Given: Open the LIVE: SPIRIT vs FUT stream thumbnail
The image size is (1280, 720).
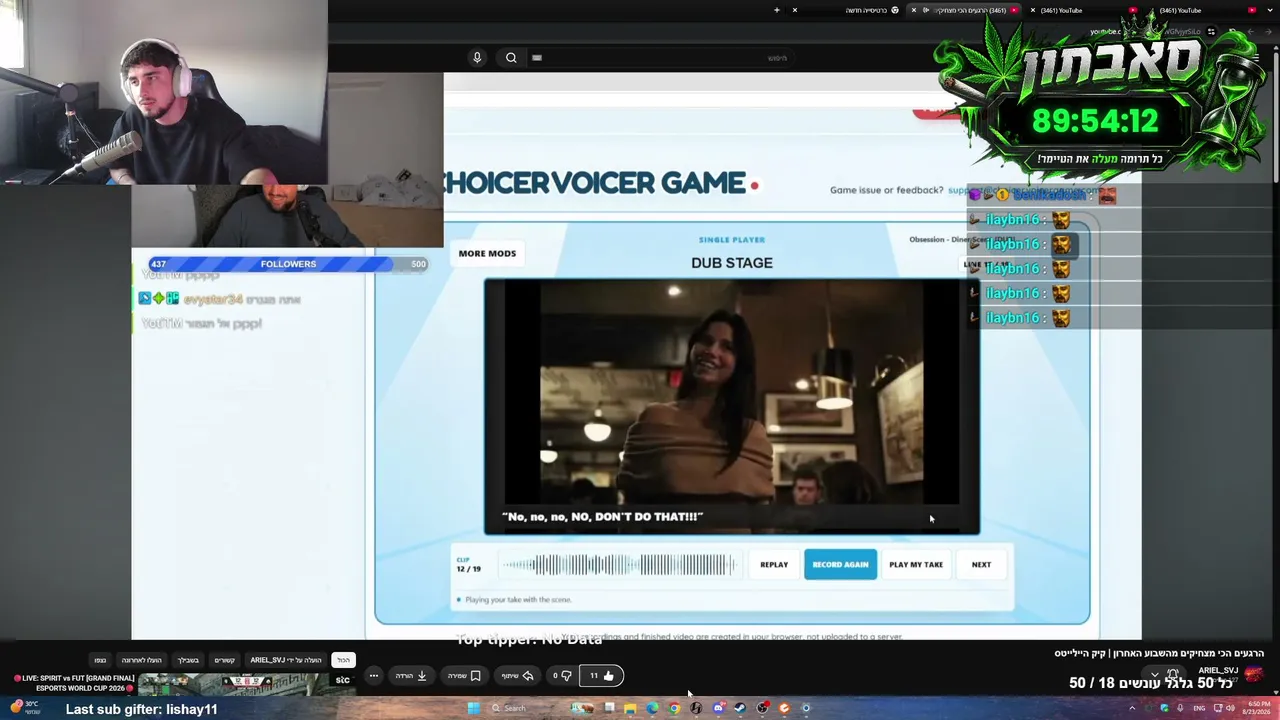Looking at the screenshot, I should coord(246,685).
